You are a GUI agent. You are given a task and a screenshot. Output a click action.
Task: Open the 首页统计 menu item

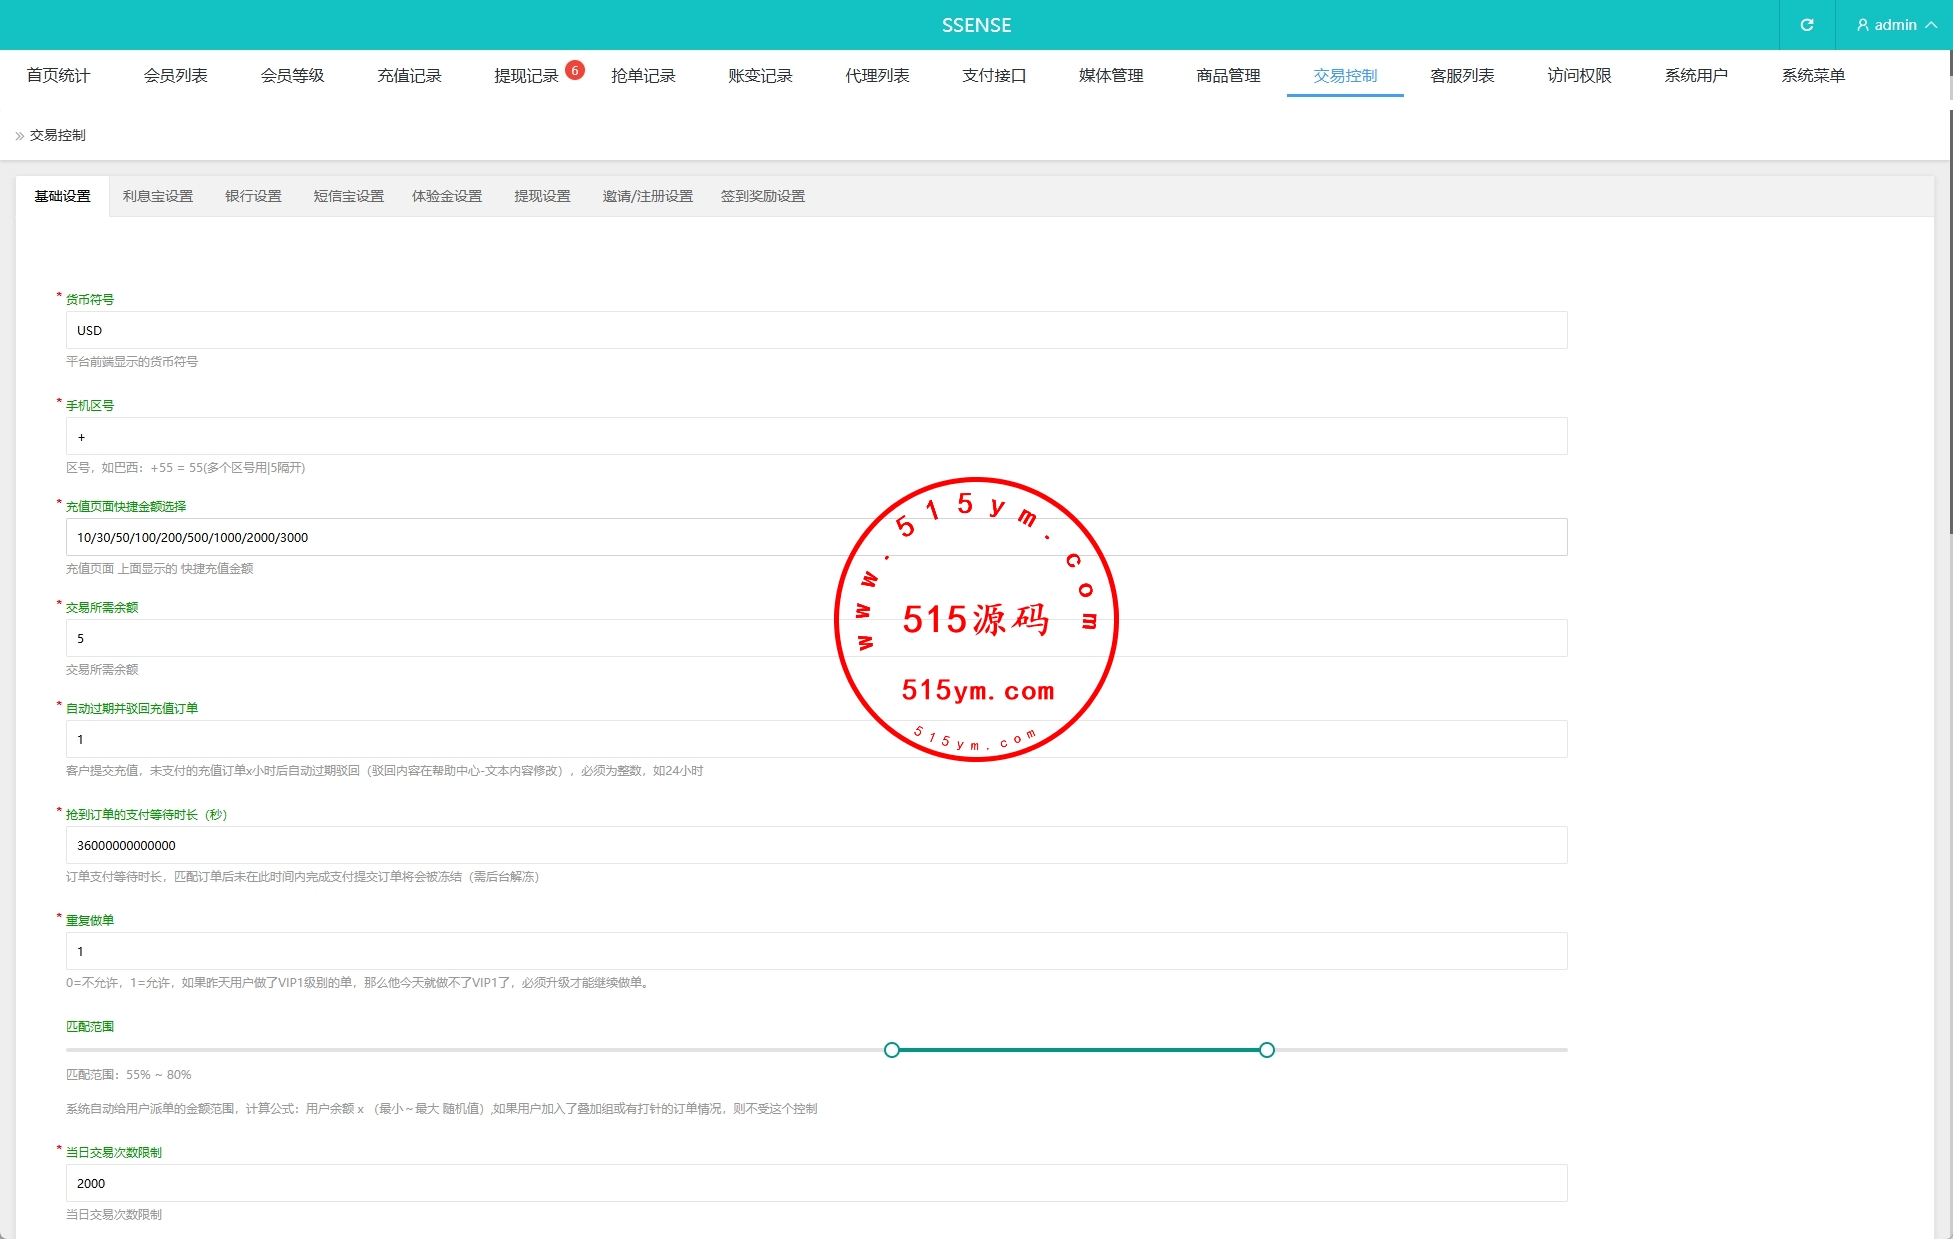tap(58, 76)
